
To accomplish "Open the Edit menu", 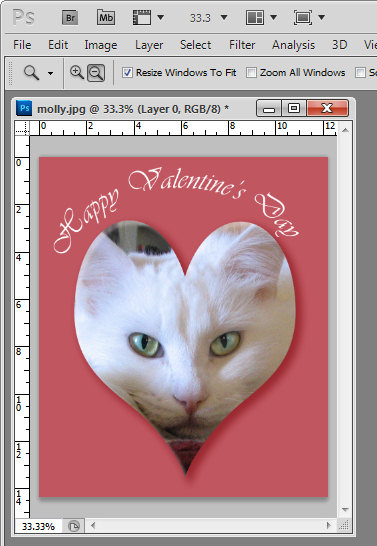I will click(x=58, y=45).
